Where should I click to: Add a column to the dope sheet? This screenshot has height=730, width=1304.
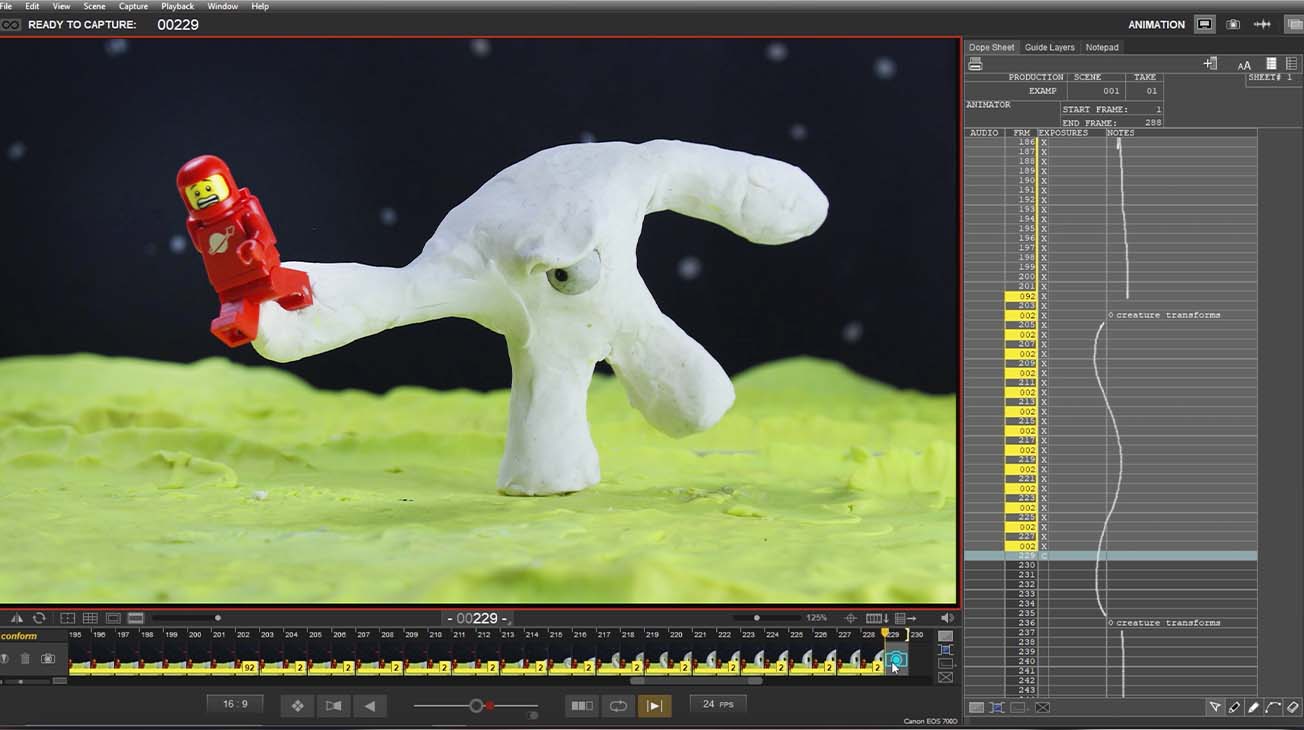1210,63
